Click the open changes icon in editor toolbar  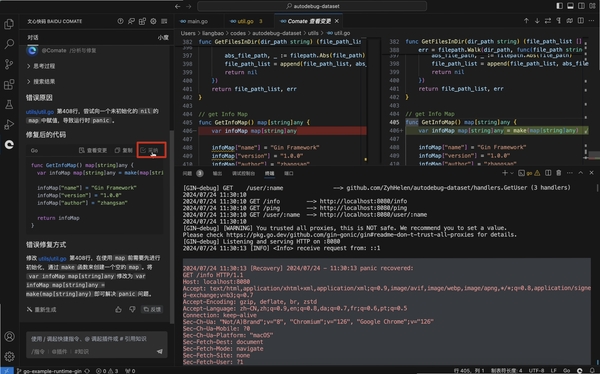tap(570, 21)
